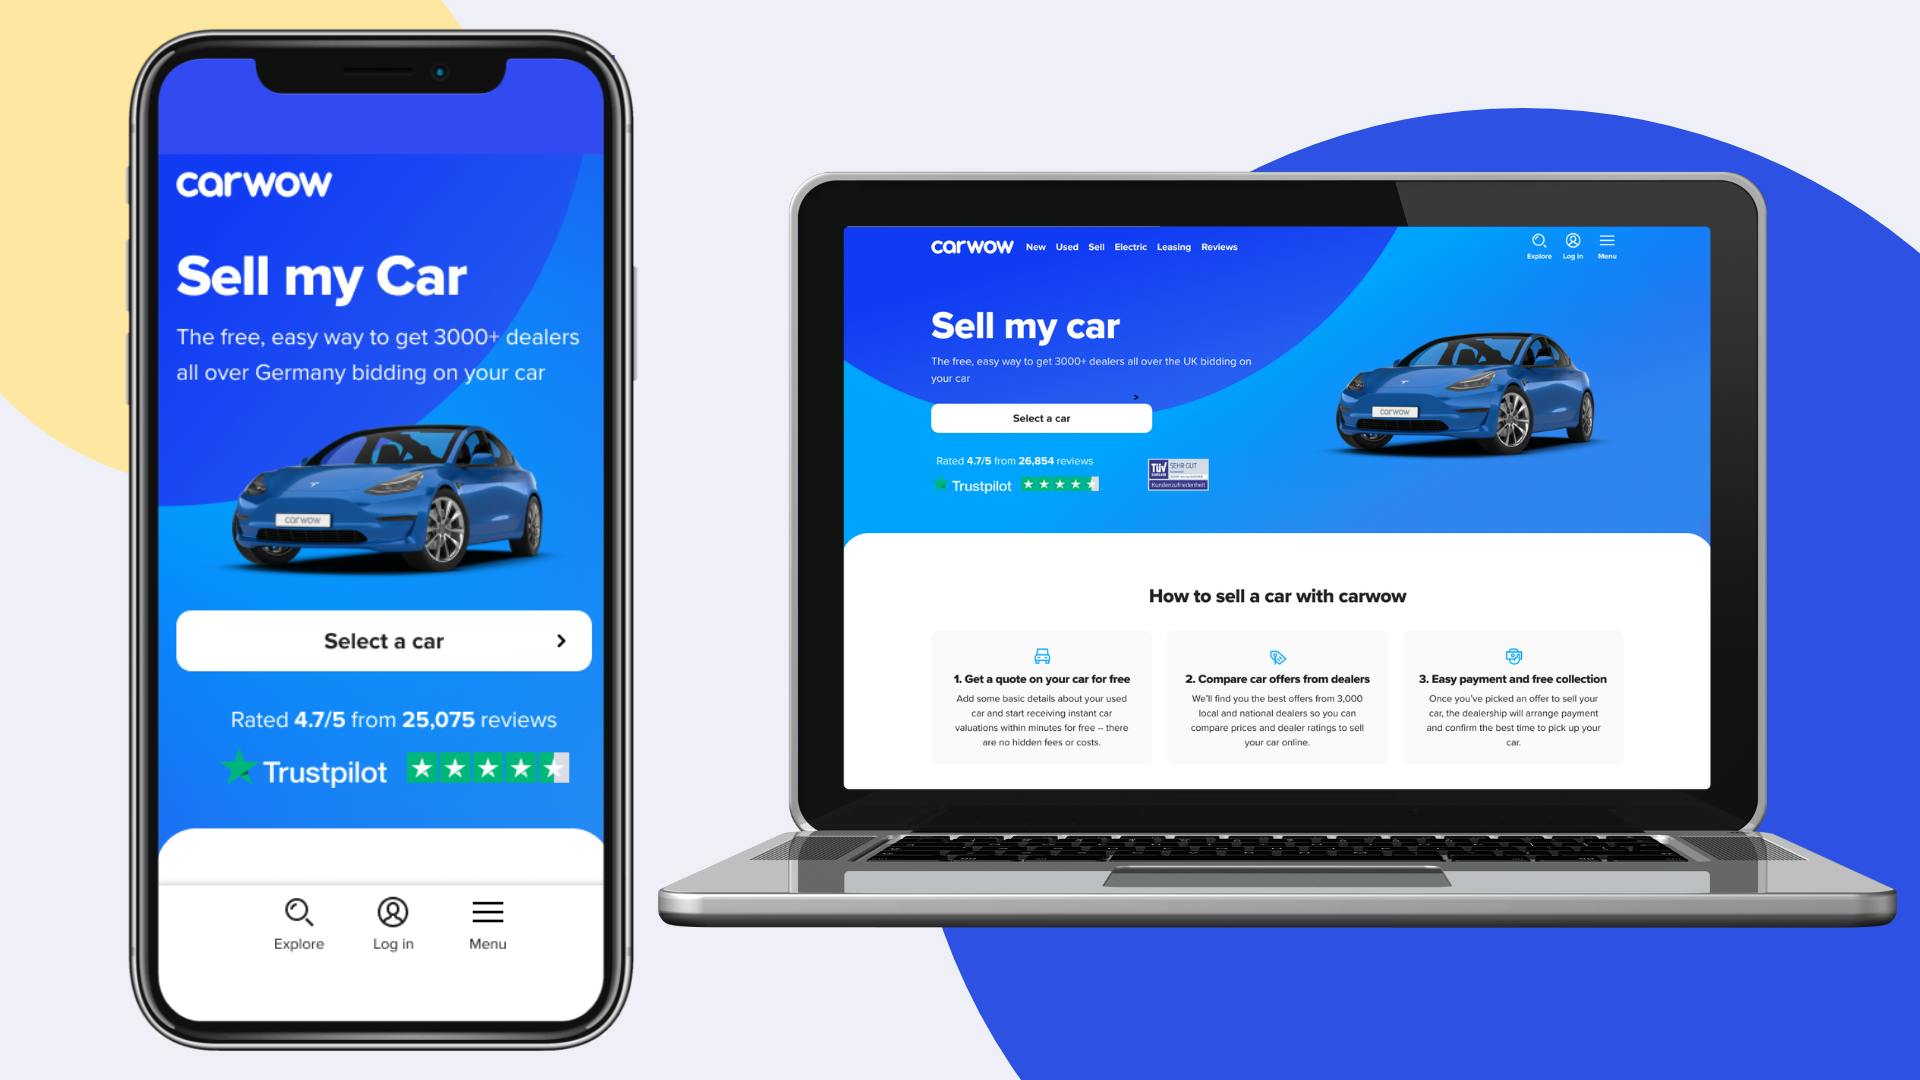The image size is (1920, 1080).
Task: Click the Log In icon on desktop navbar
Action: coord(1572,241)
